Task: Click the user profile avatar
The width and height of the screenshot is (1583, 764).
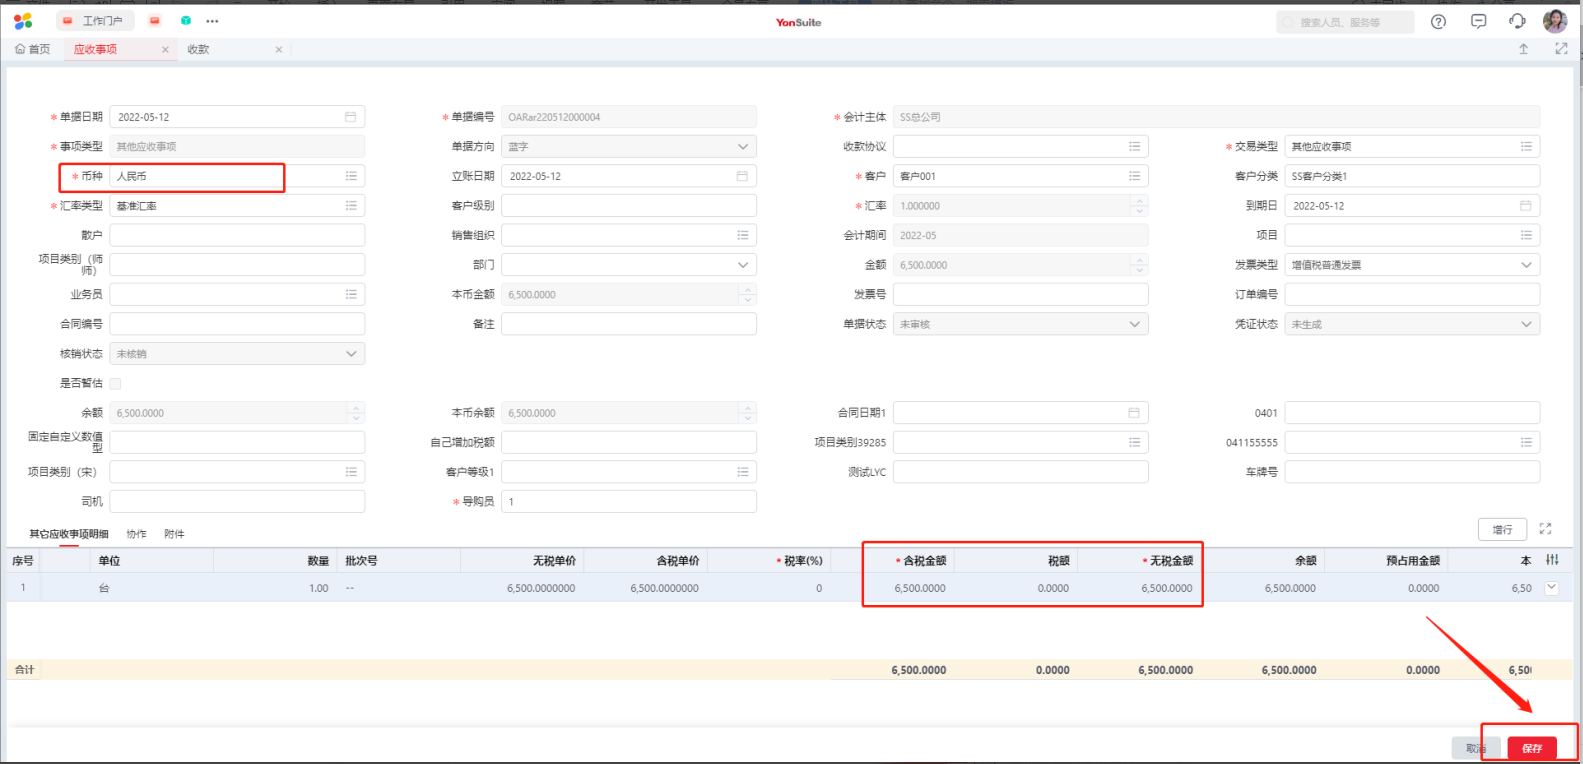Action: click(1554, 21)
